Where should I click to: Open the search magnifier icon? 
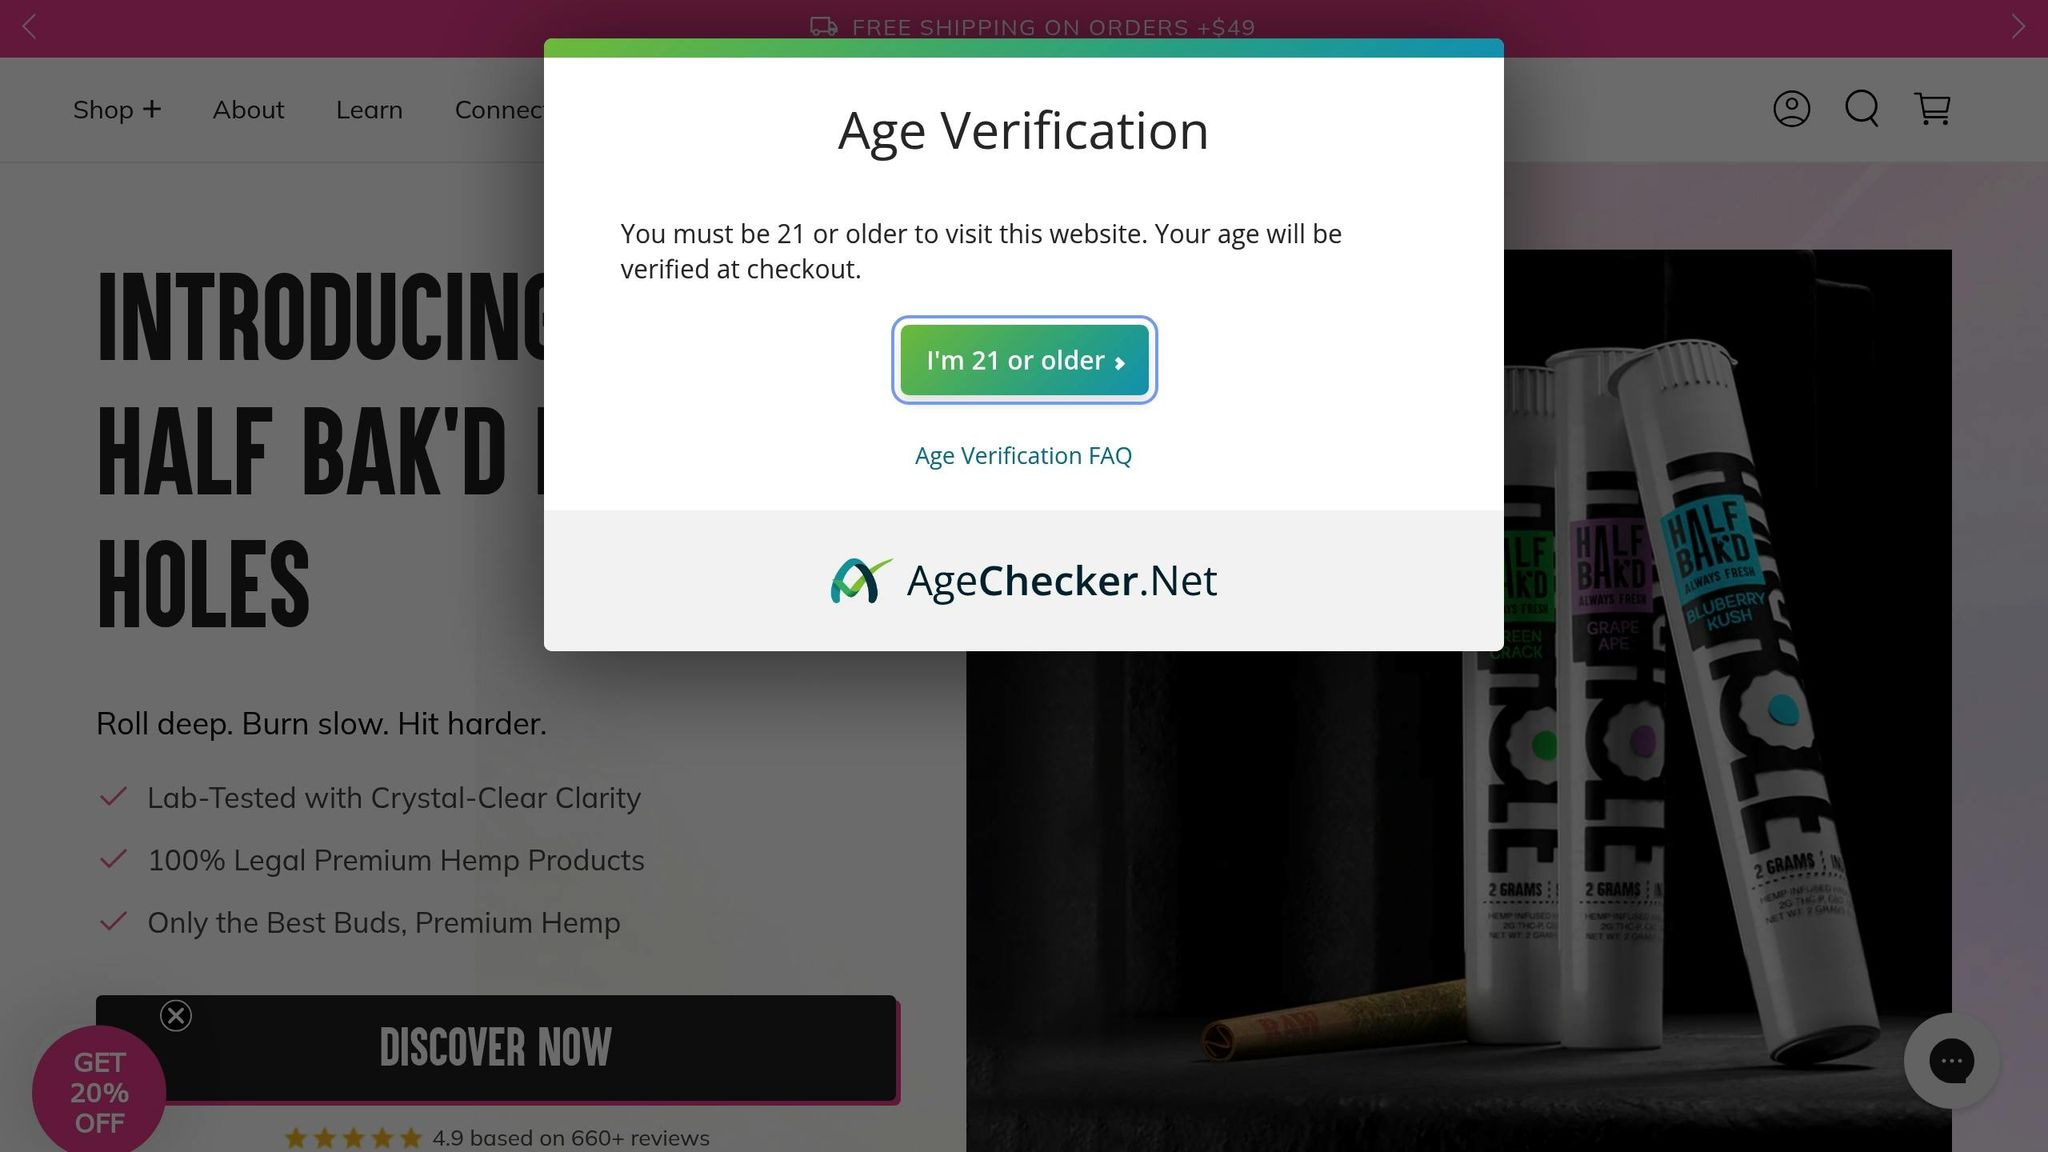tap(1862, 109)
